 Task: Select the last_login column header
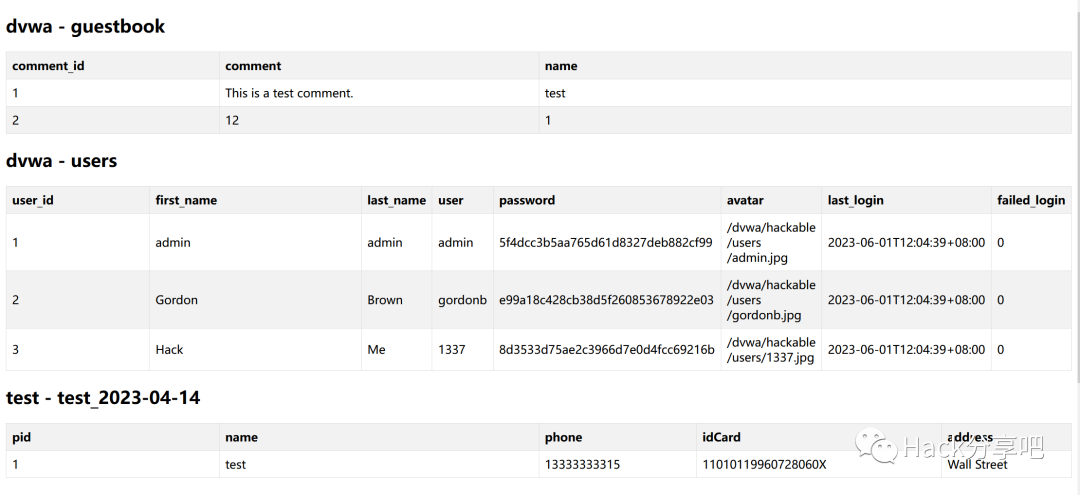[x=856, y=200]
